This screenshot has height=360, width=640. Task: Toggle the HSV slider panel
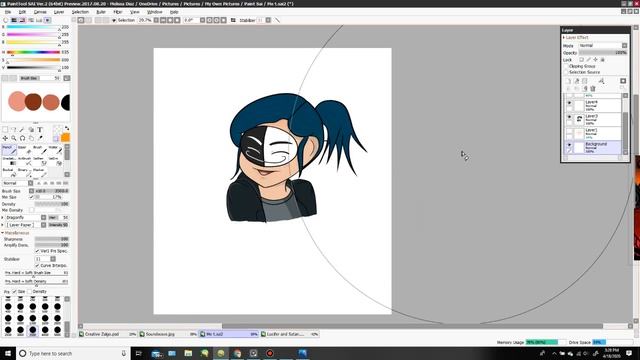pyautogui.click(x=22, y=20)
